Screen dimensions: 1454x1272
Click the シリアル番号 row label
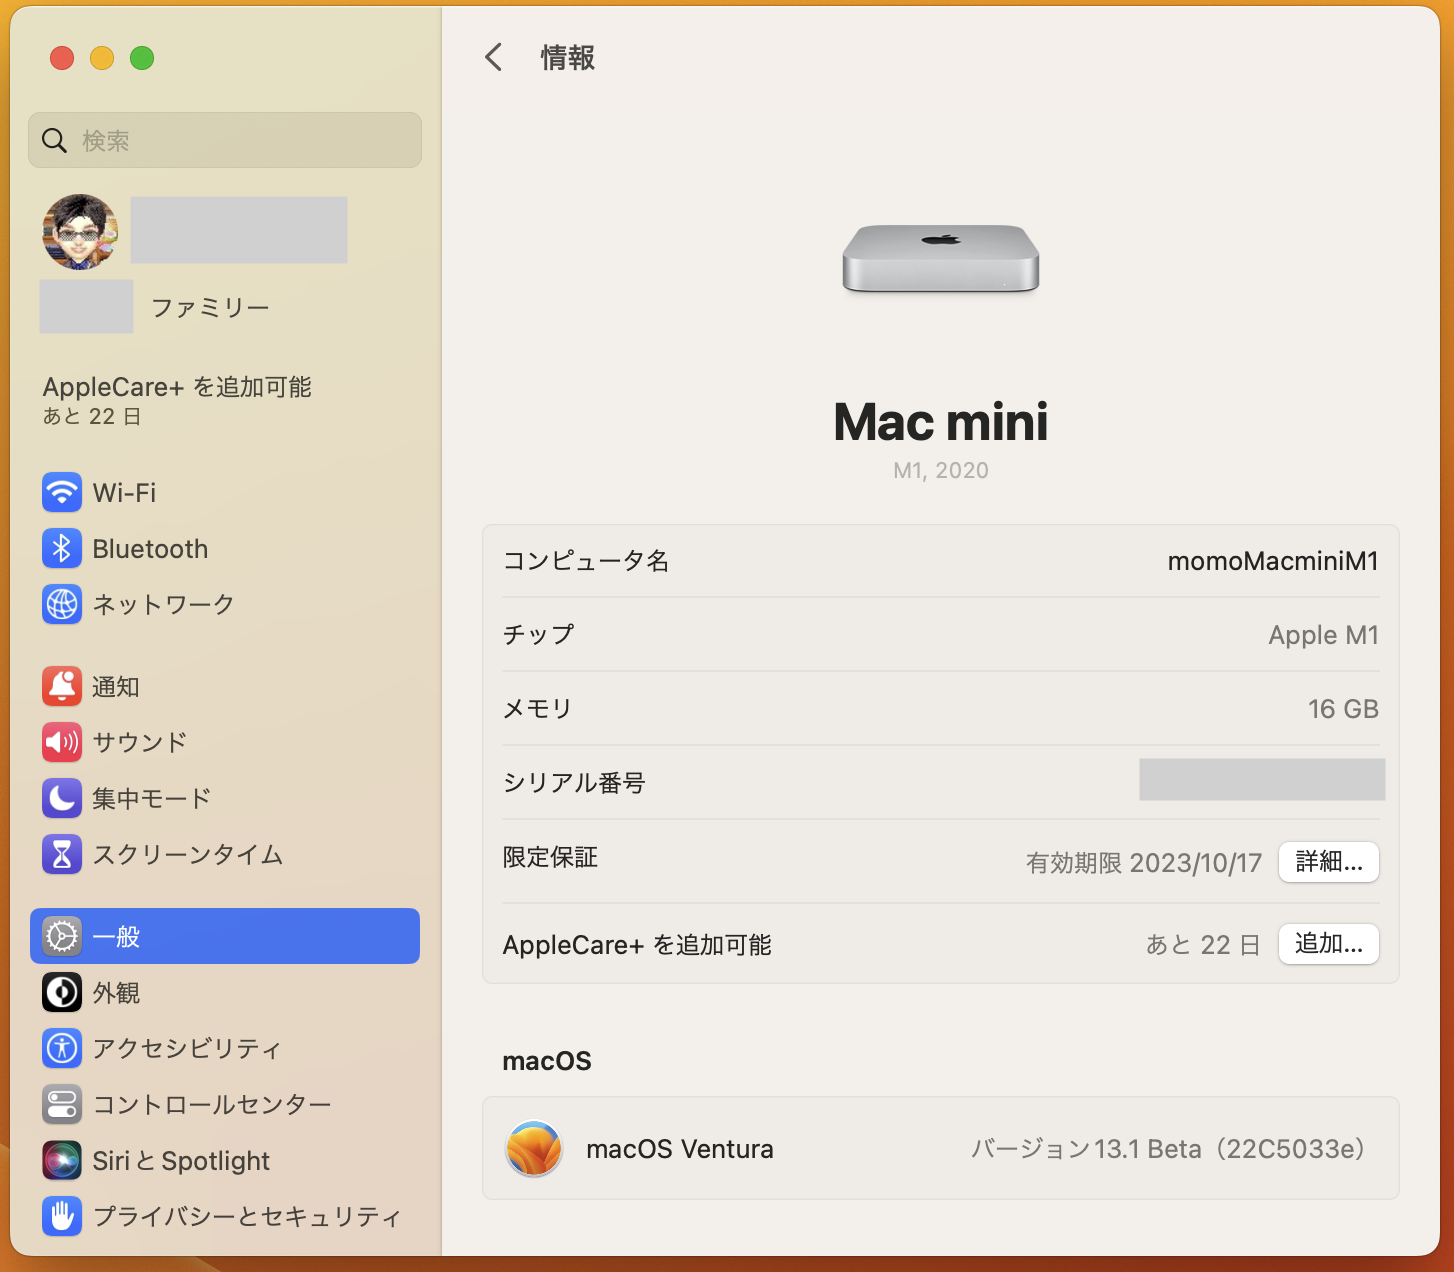[x=574, y=782]
